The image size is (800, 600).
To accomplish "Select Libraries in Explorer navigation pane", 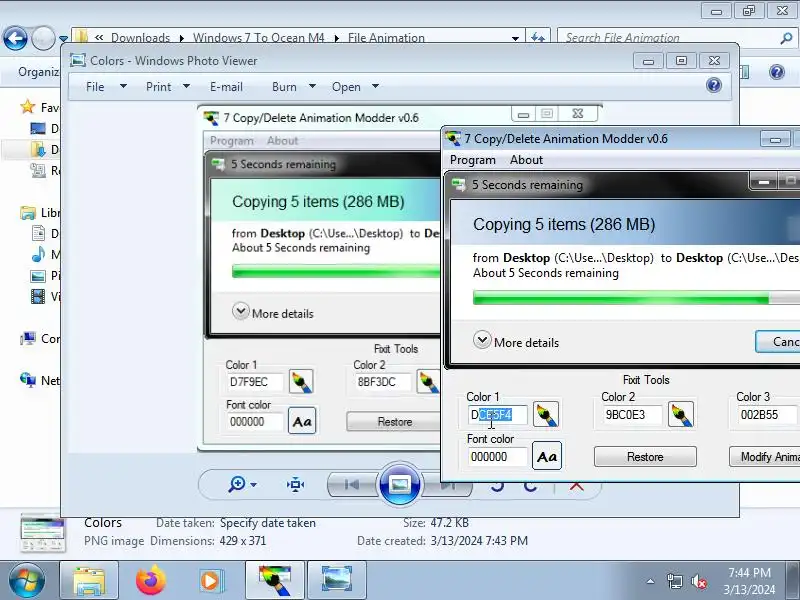I will 40,212.
